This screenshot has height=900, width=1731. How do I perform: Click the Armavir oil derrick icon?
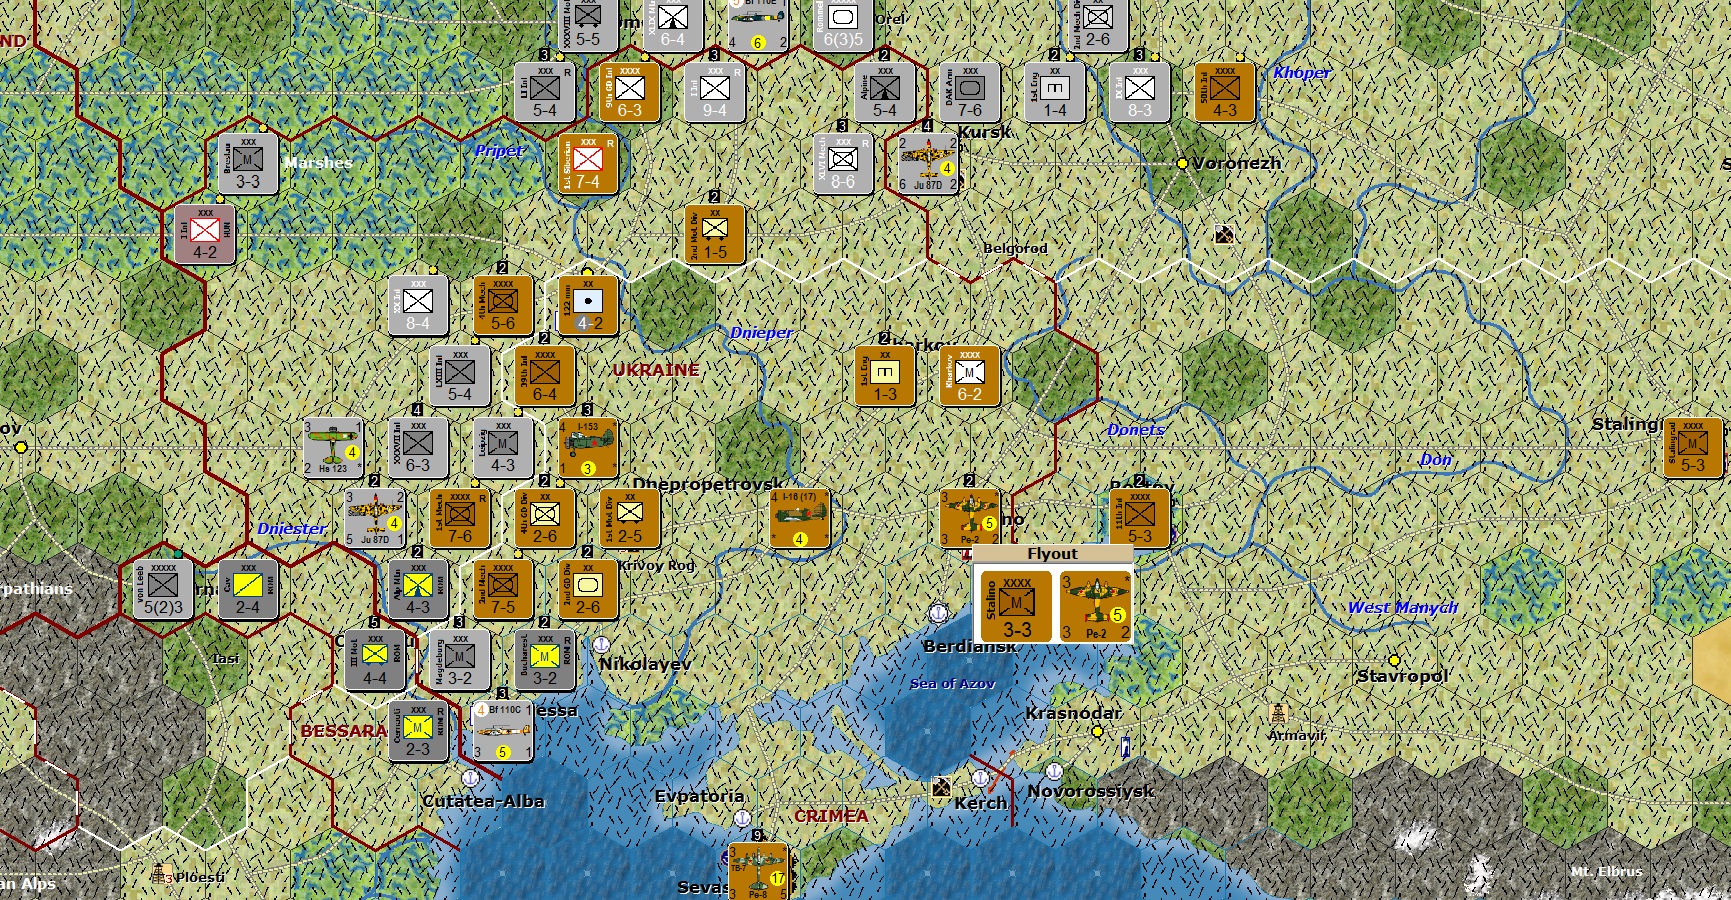1279,713
